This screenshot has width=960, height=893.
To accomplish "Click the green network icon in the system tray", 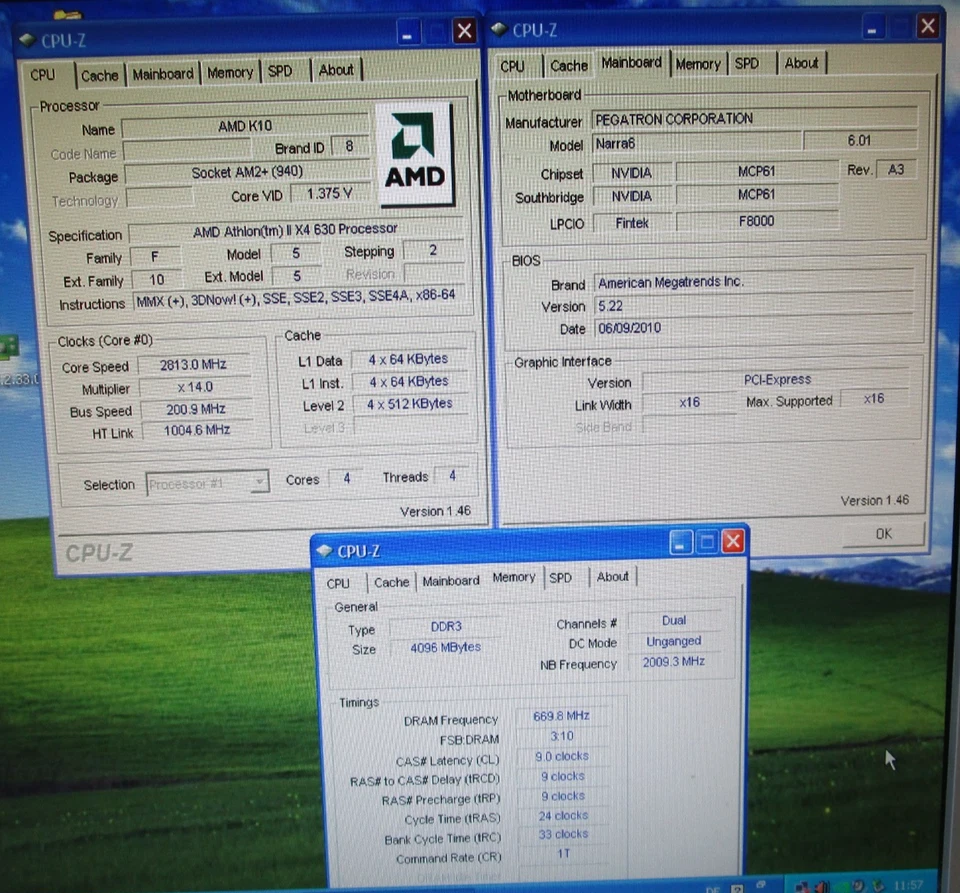I will [842, 884].
